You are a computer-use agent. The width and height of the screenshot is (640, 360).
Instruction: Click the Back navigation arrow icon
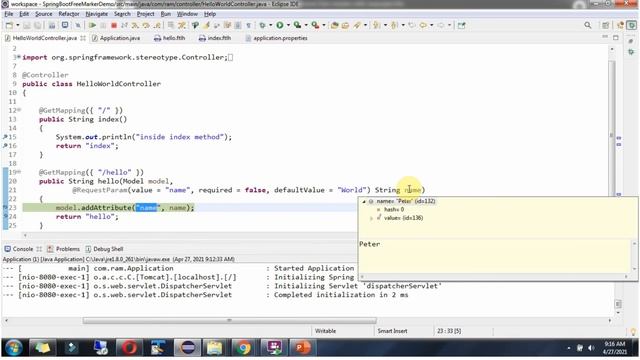pos(423,25)
